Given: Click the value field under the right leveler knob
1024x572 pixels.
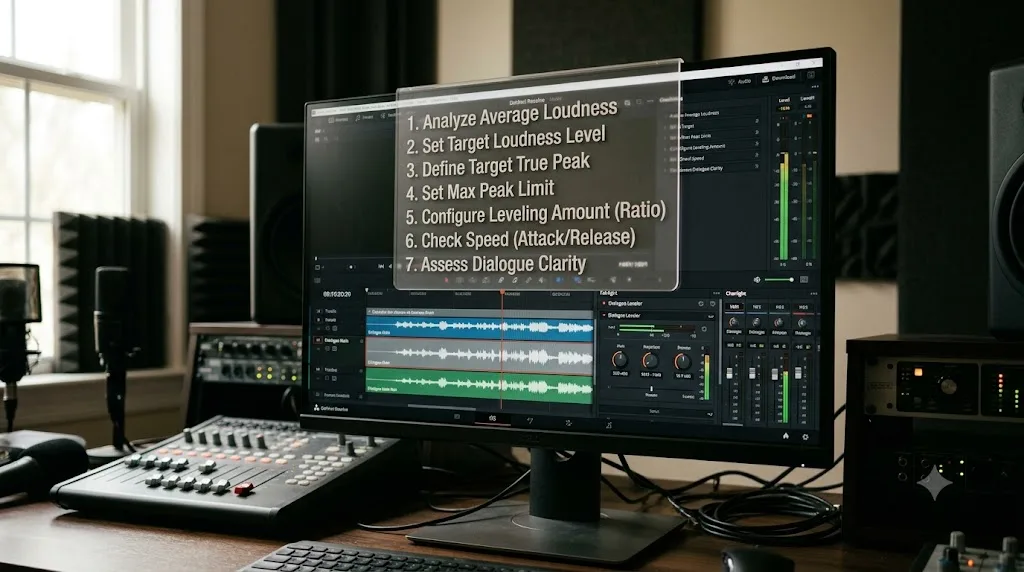Looking at the screenshot, I should (683, 376).
